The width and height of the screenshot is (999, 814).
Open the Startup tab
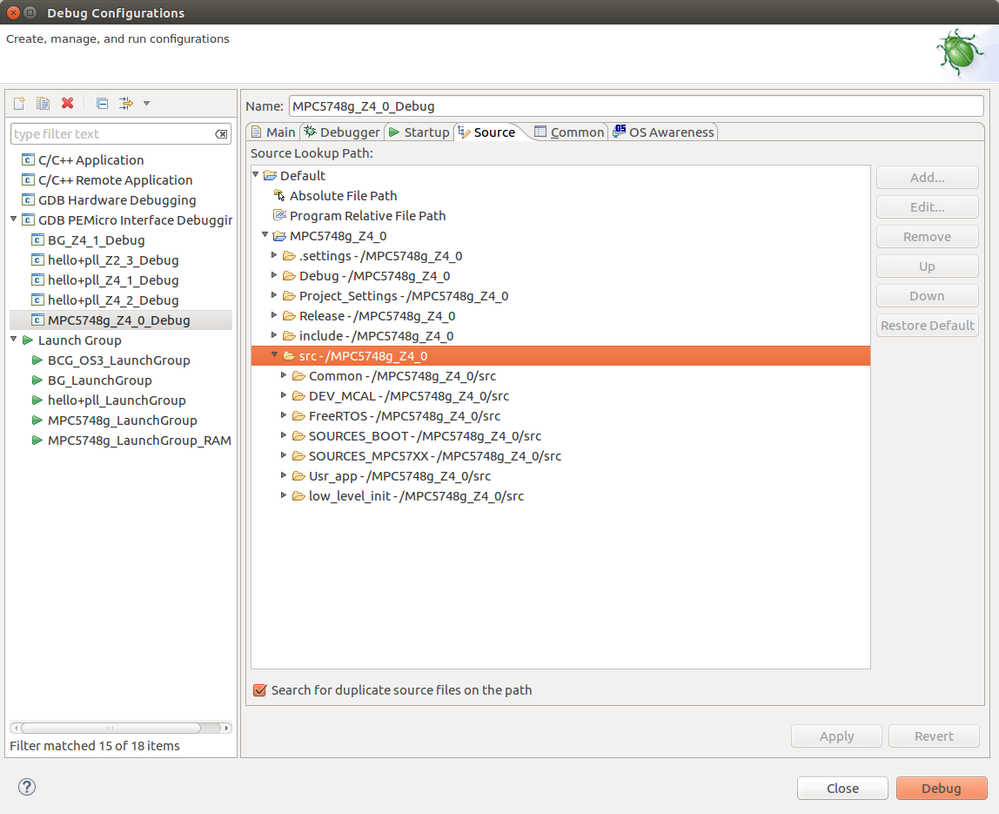pyautogui.click(x=419, y=132)
